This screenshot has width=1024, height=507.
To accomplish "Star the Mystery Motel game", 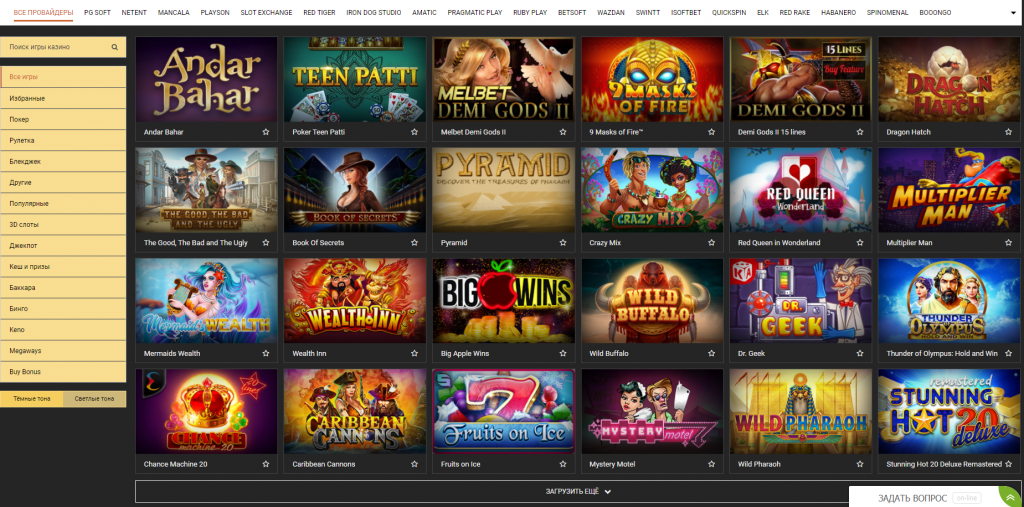I will (x=712, y=465).
